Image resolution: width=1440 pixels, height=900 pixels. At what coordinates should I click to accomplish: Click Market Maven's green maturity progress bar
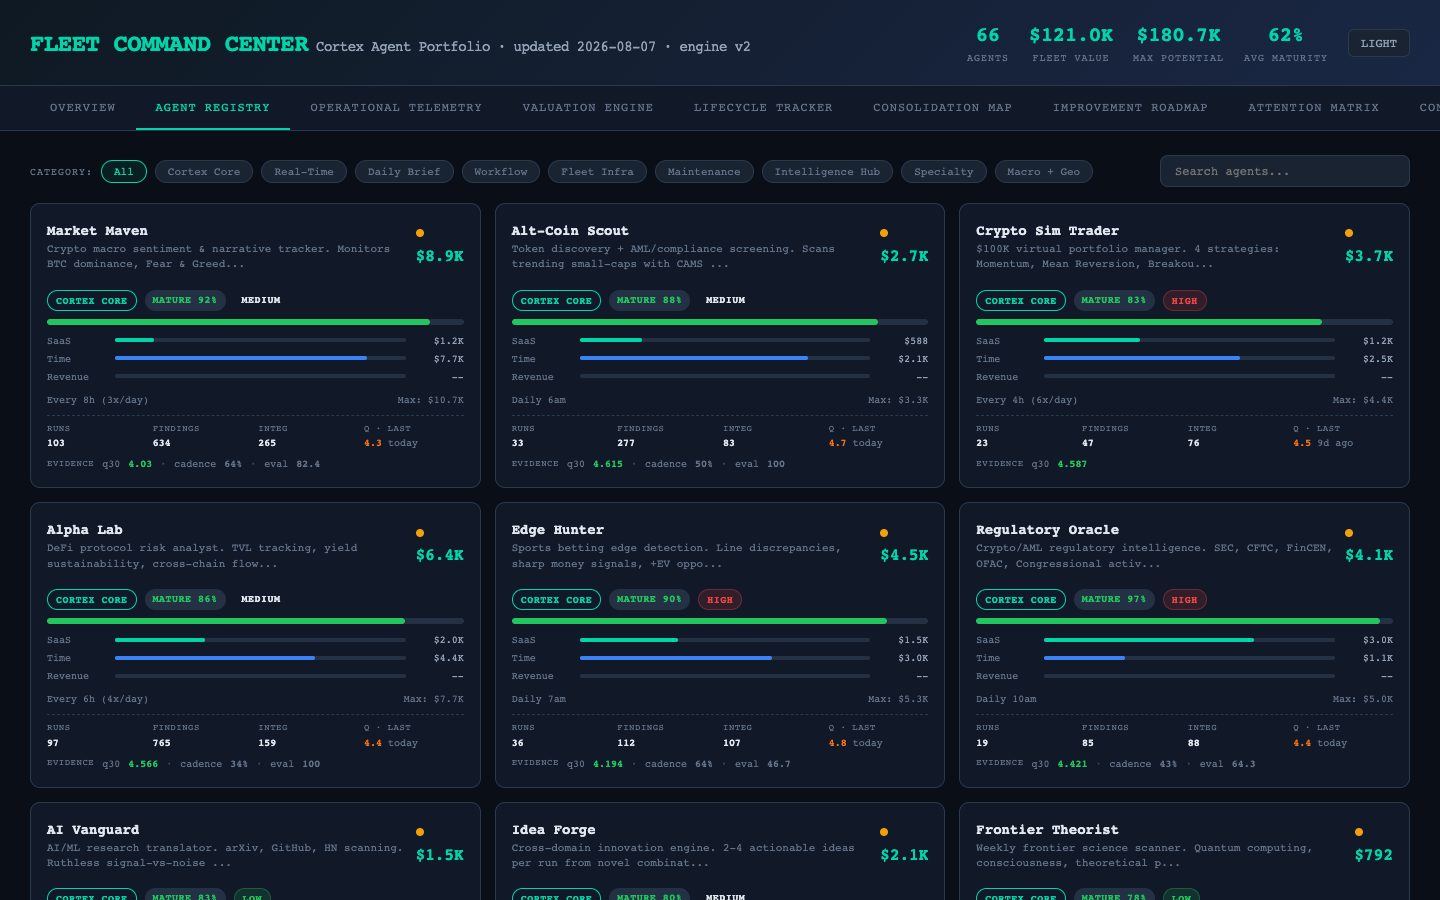point(238,322)
